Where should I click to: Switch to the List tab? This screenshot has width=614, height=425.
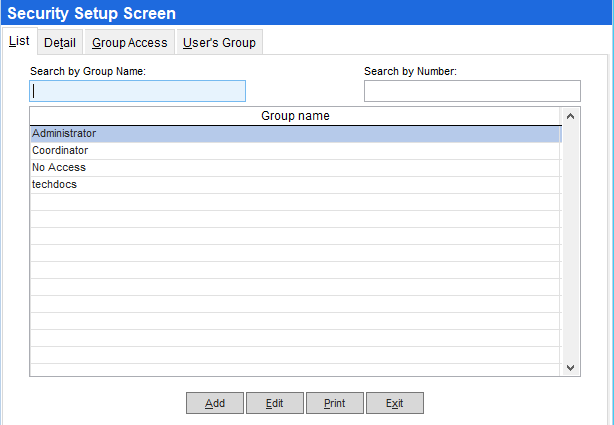tap(19, 41)
